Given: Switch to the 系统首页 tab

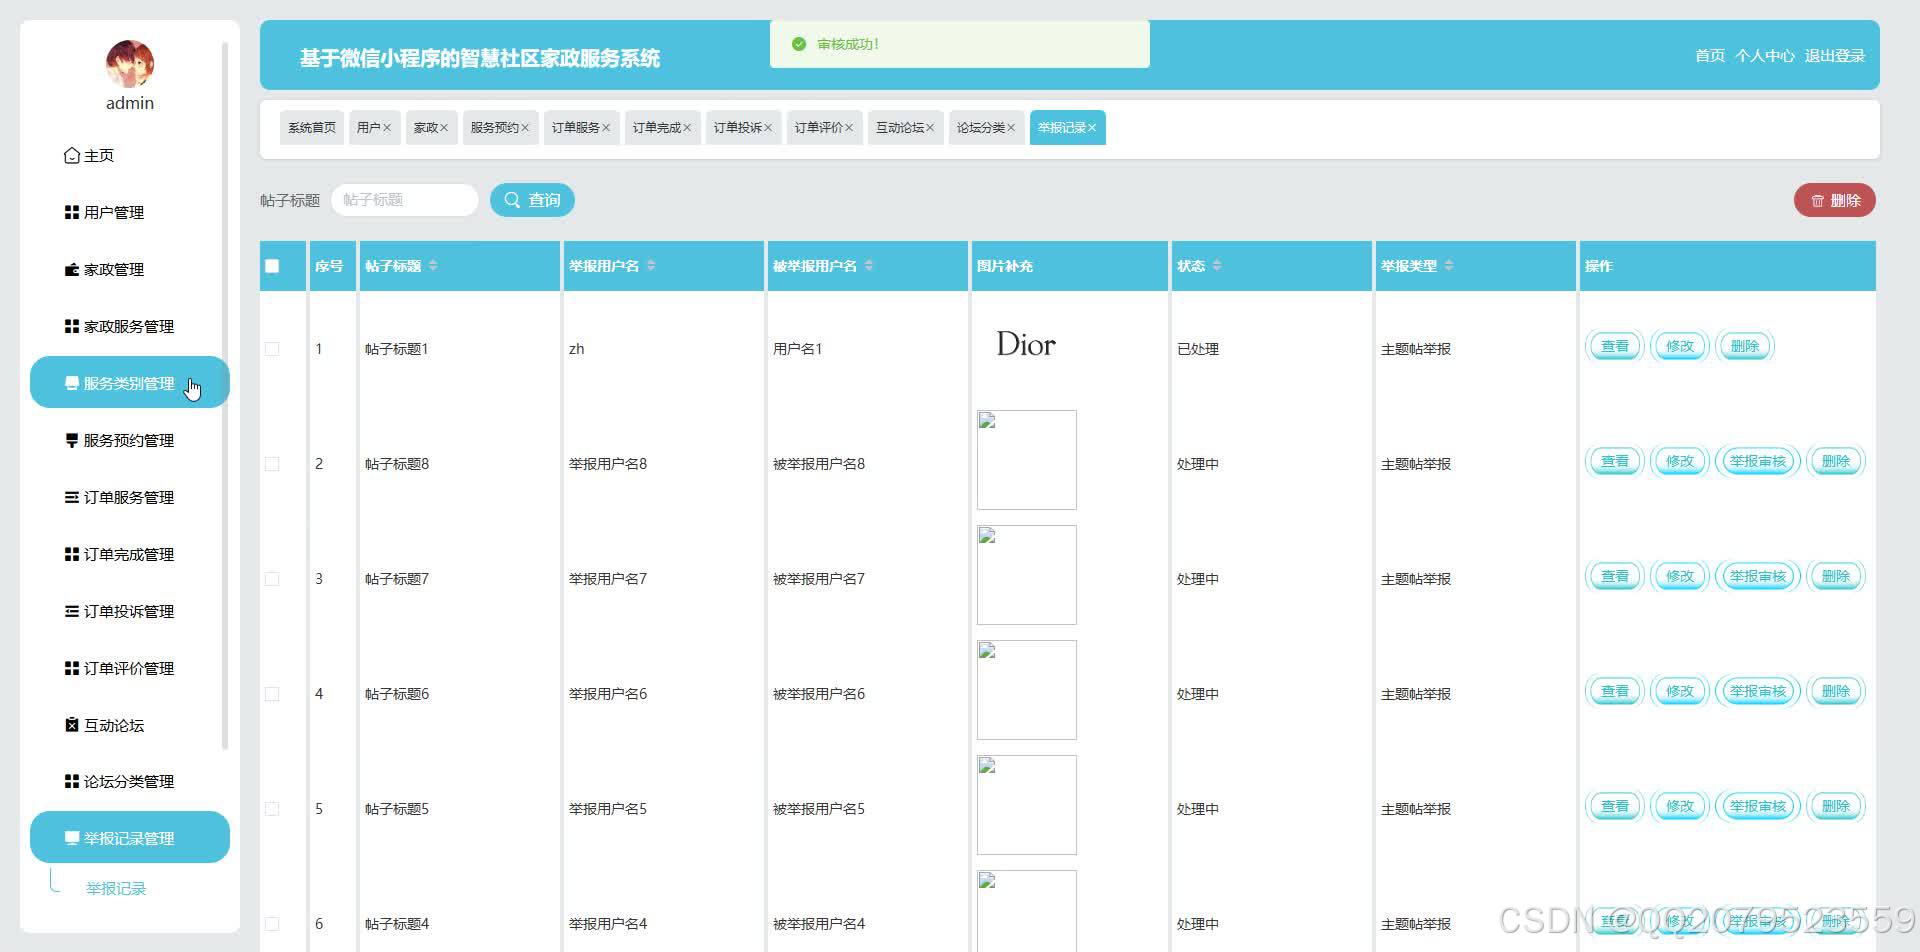Looking at the screenshot, I should click(310, 127).
